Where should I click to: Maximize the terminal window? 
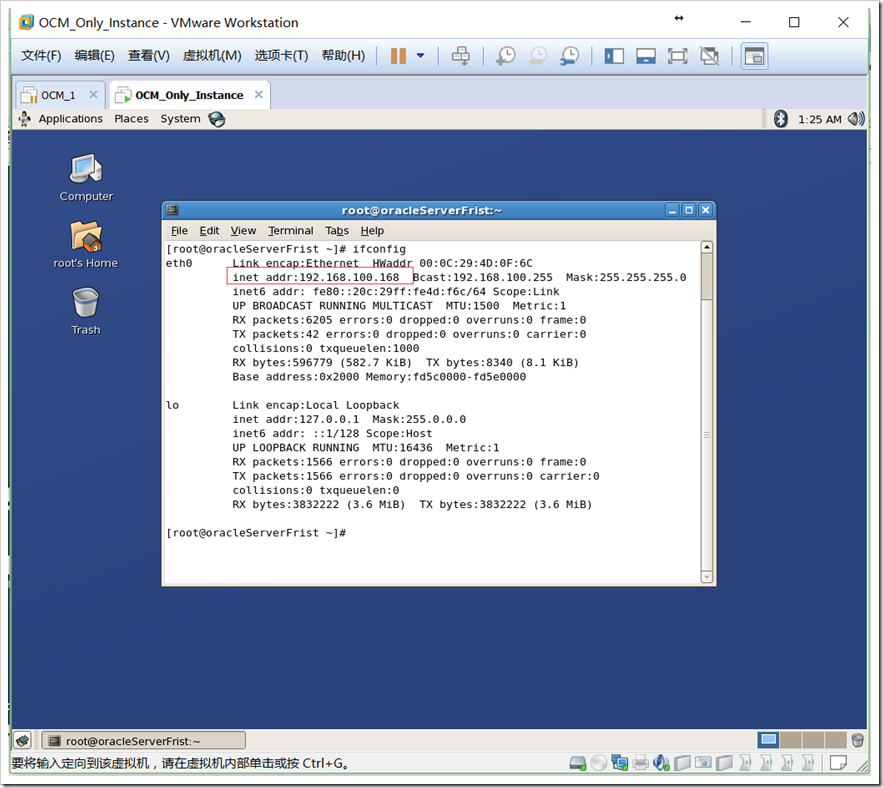pyautogui.click(x=688, y=210)
